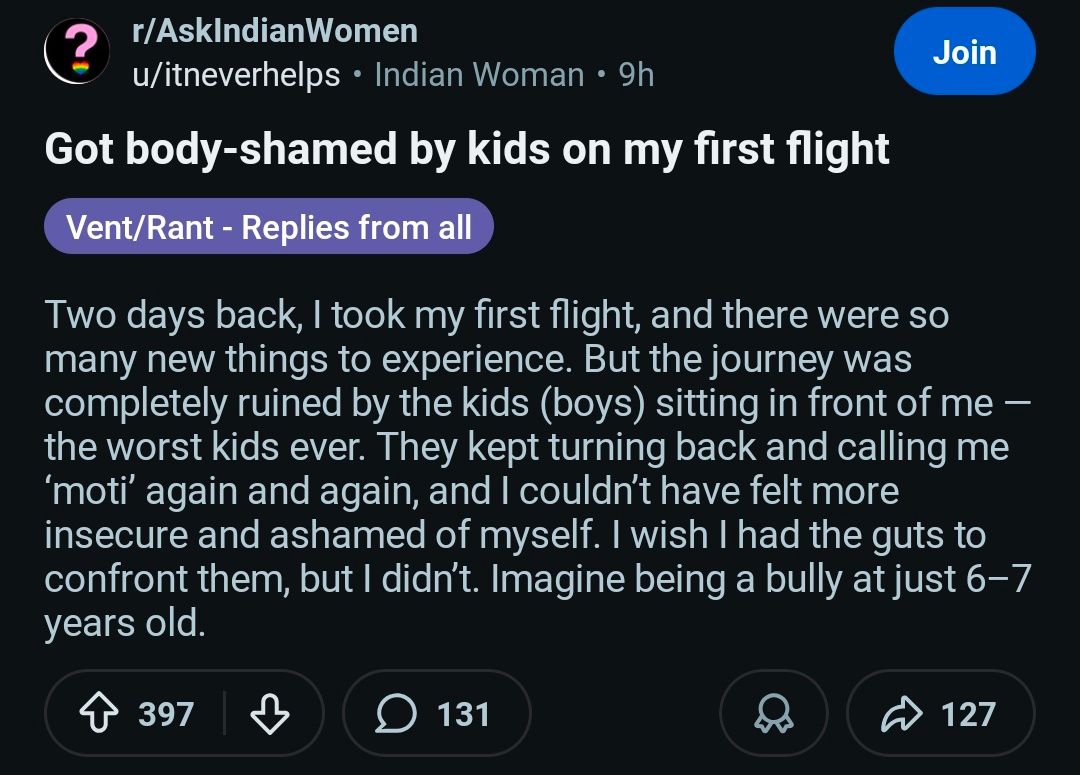1080x775 pixels.
Task: Click the 9h post timestamp
Action: click(x=636, y=75)
